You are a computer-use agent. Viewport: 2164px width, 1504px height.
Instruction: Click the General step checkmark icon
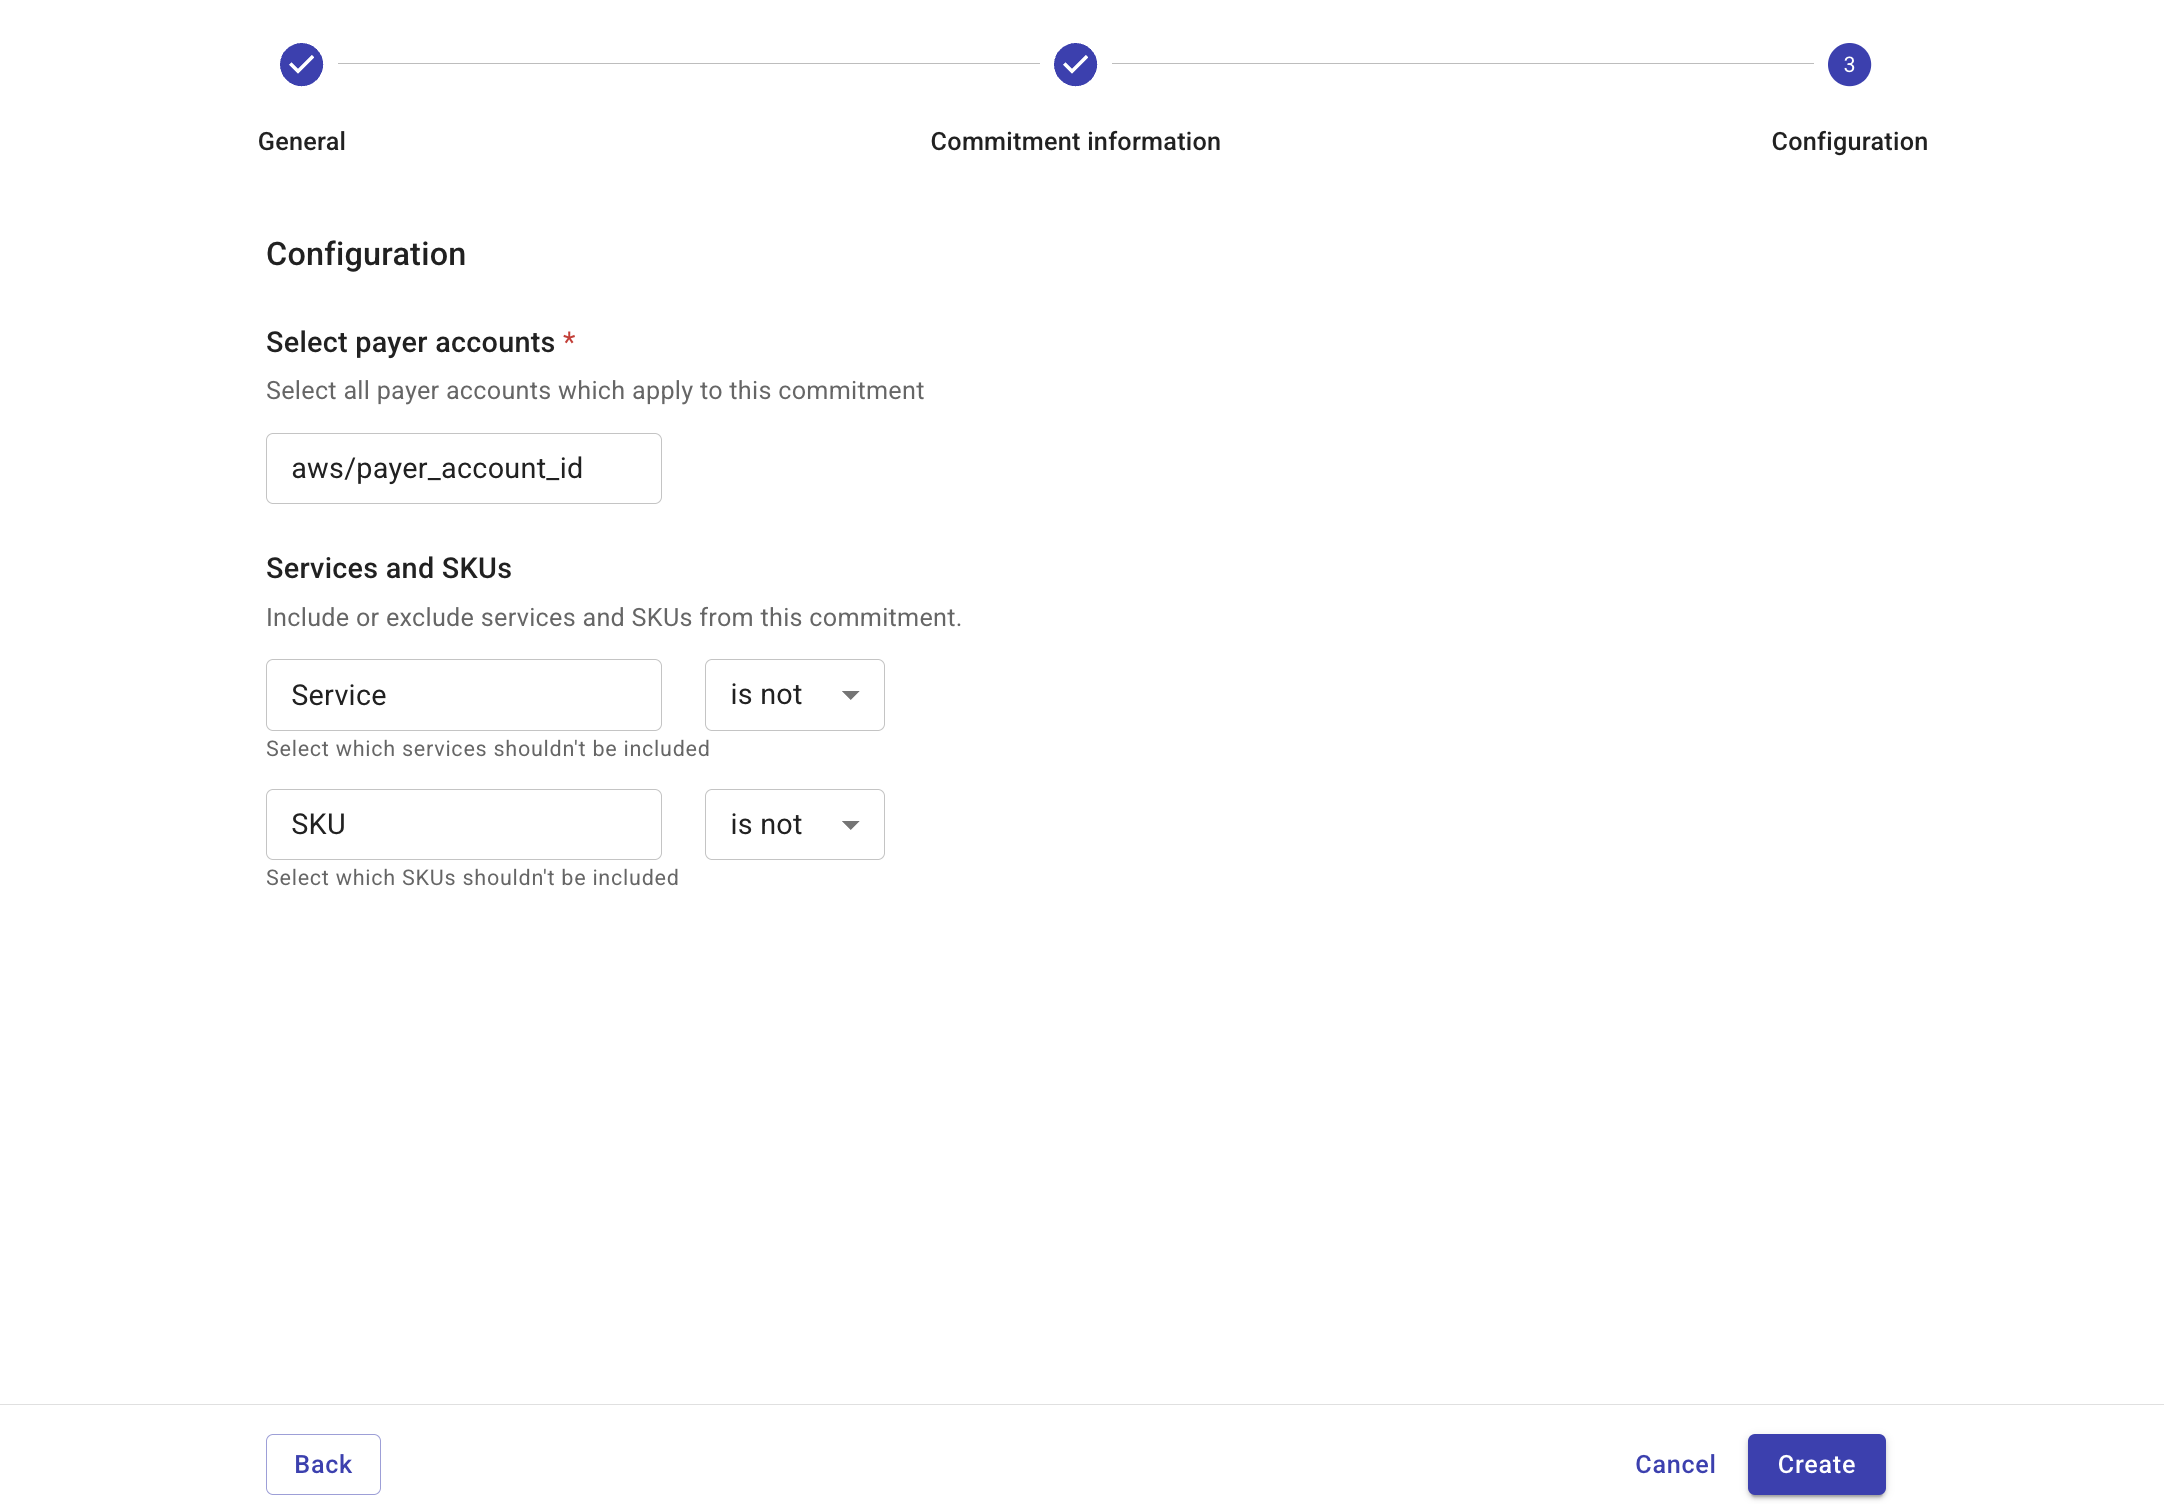pos(301,65)
